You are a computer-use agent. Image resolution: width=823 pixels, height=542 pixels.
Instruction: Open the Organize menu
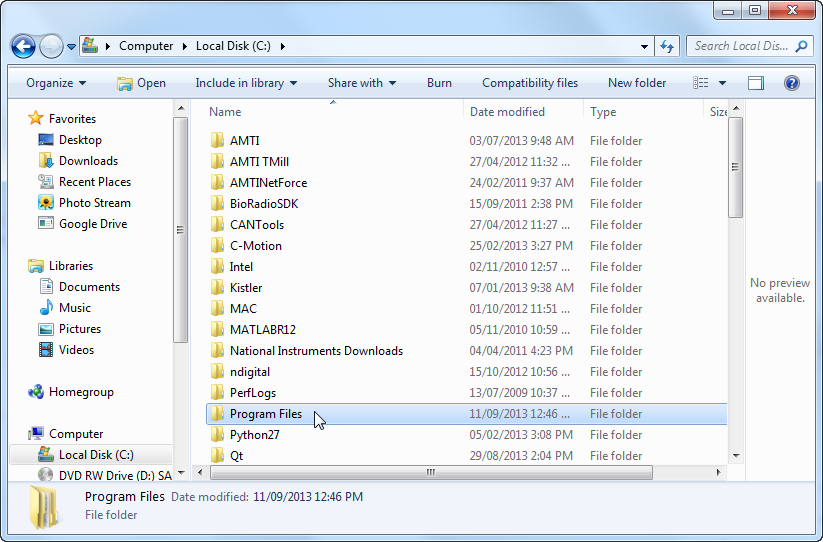[56, 83]
